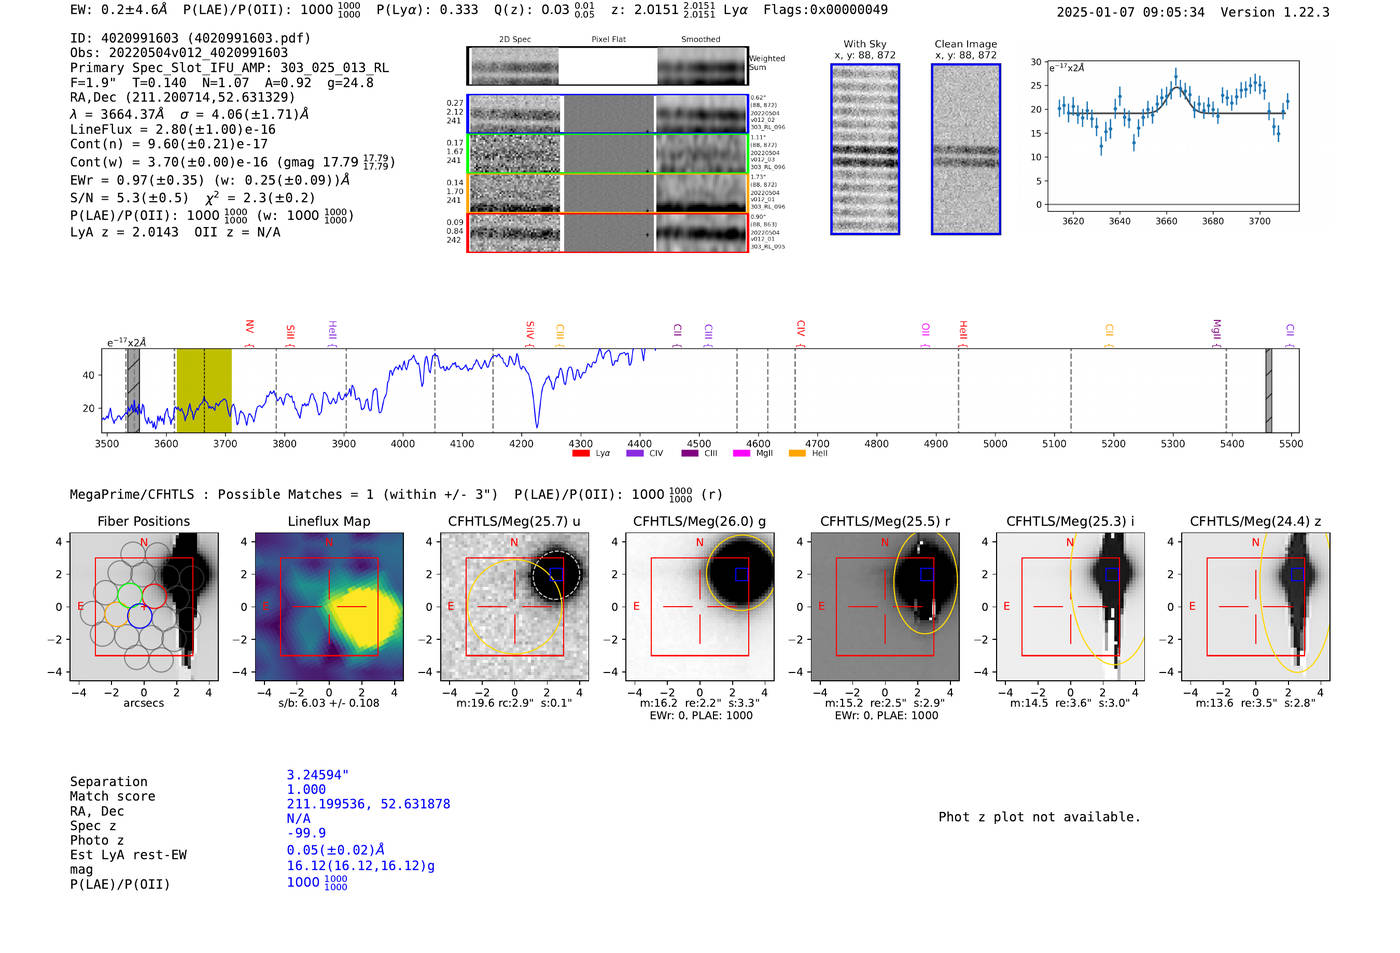Viewport: 1400px width, 953px height.
Task: Click the m:13.6 re:3.5" s:2.8" caption
Action: [1256, 703]
